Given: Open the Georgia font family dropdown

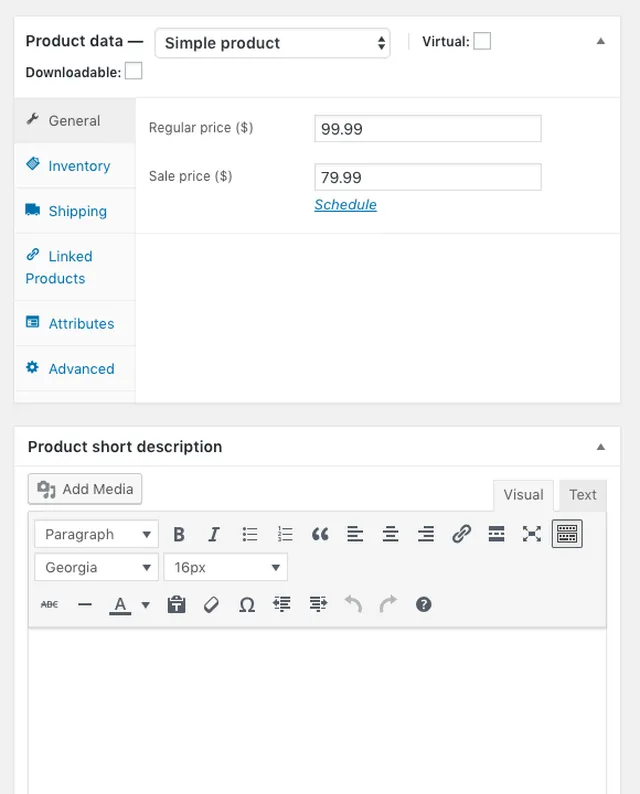Looking at the screenshot, I should point(97,567).
